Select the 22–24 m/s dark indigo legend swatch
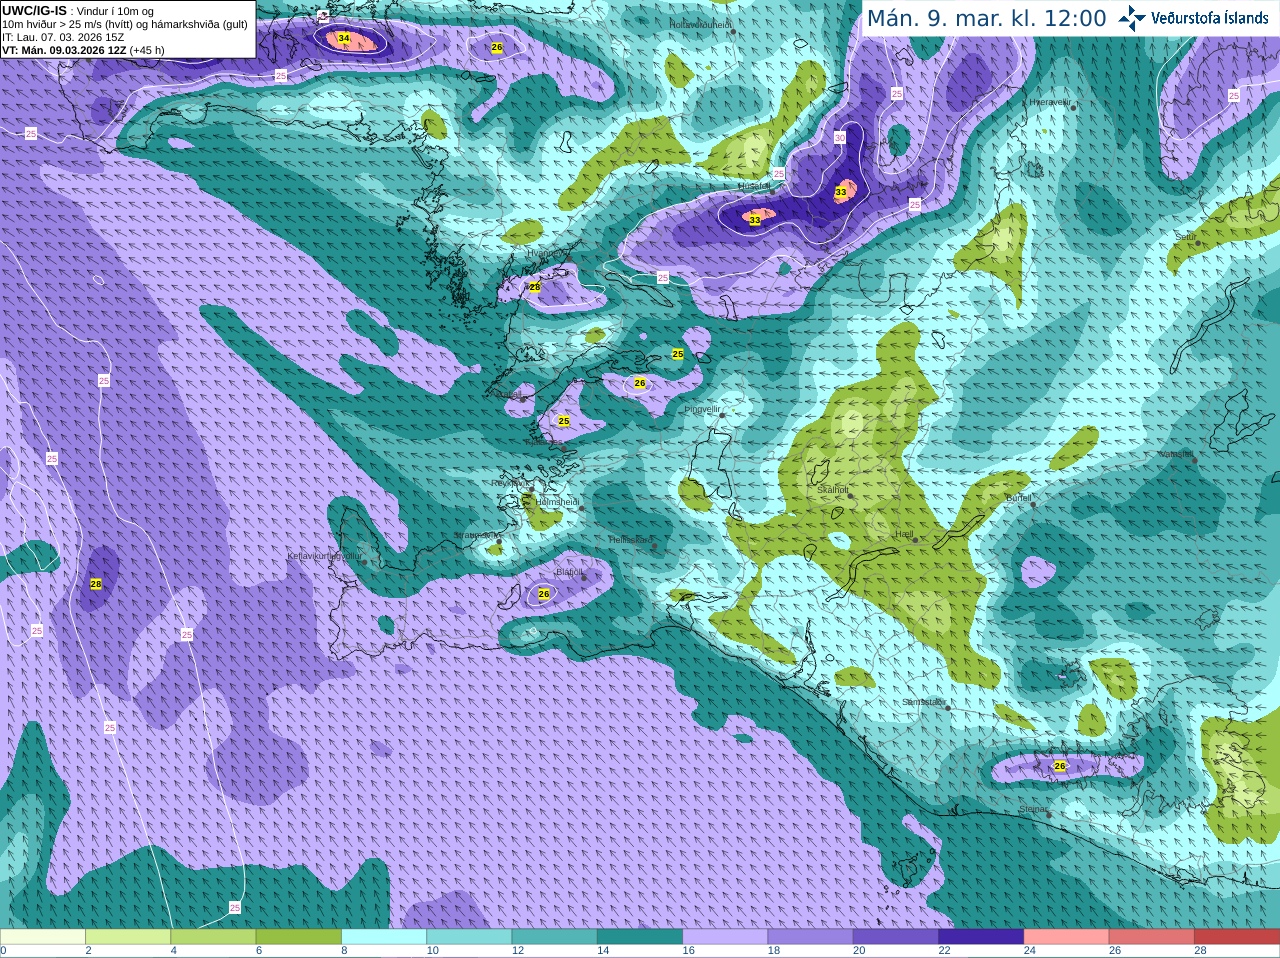Image resolution: width=1280 pixels, height=958 pixels. pos(981,937)
